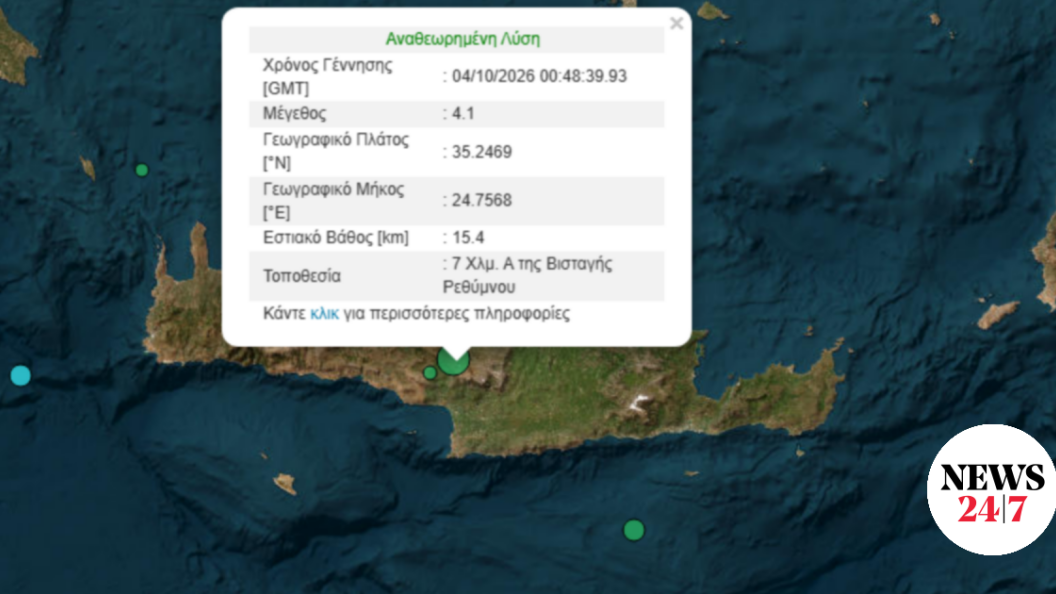
Task: Select the longitude value 24.7568
Action: pos(482,201)
